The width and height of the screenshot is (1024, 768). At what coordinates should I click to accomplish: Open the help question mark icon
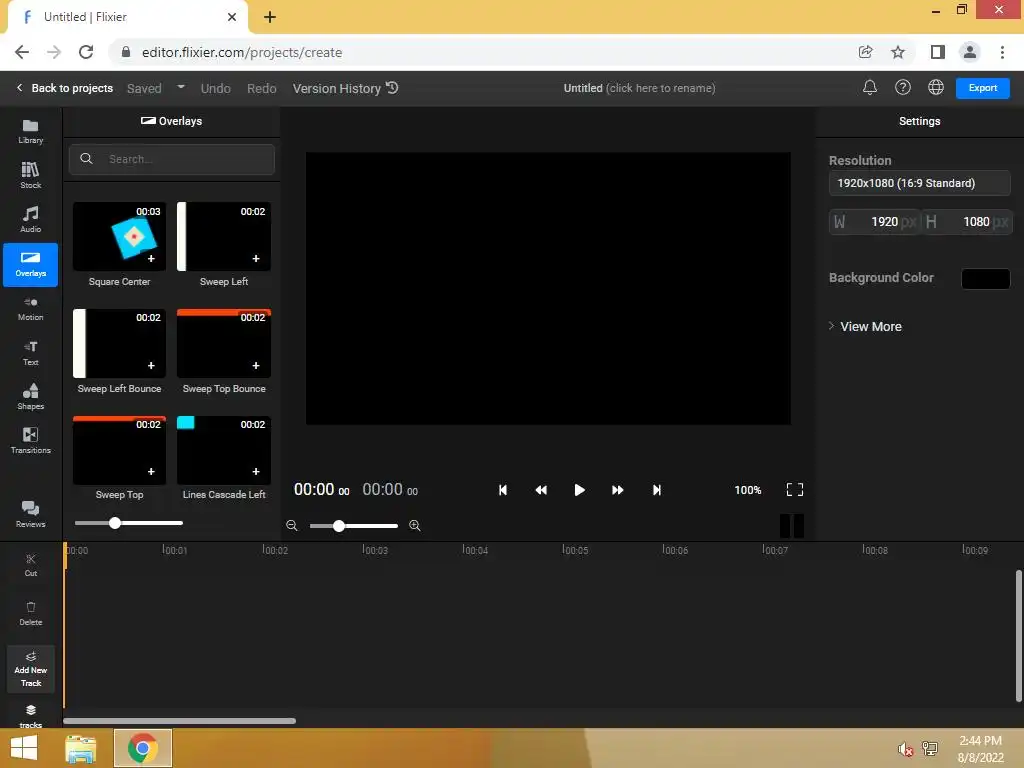point(903,88)
